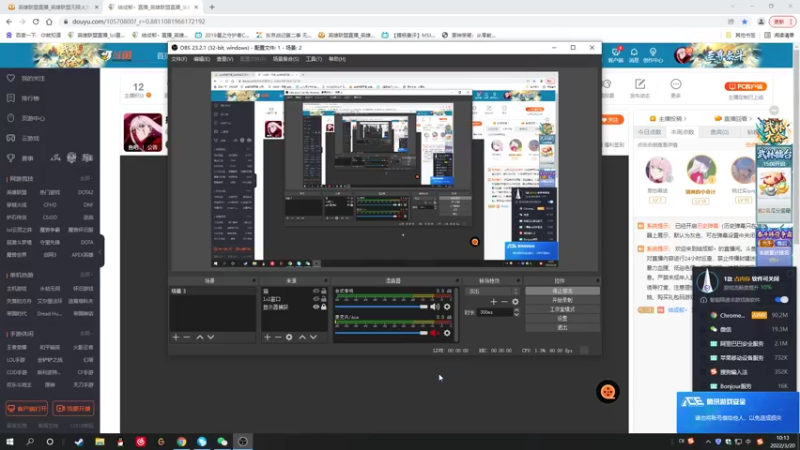Open 麦克风/Aux settings gear in mixer

pyautogui.click(x=447, y=333)
